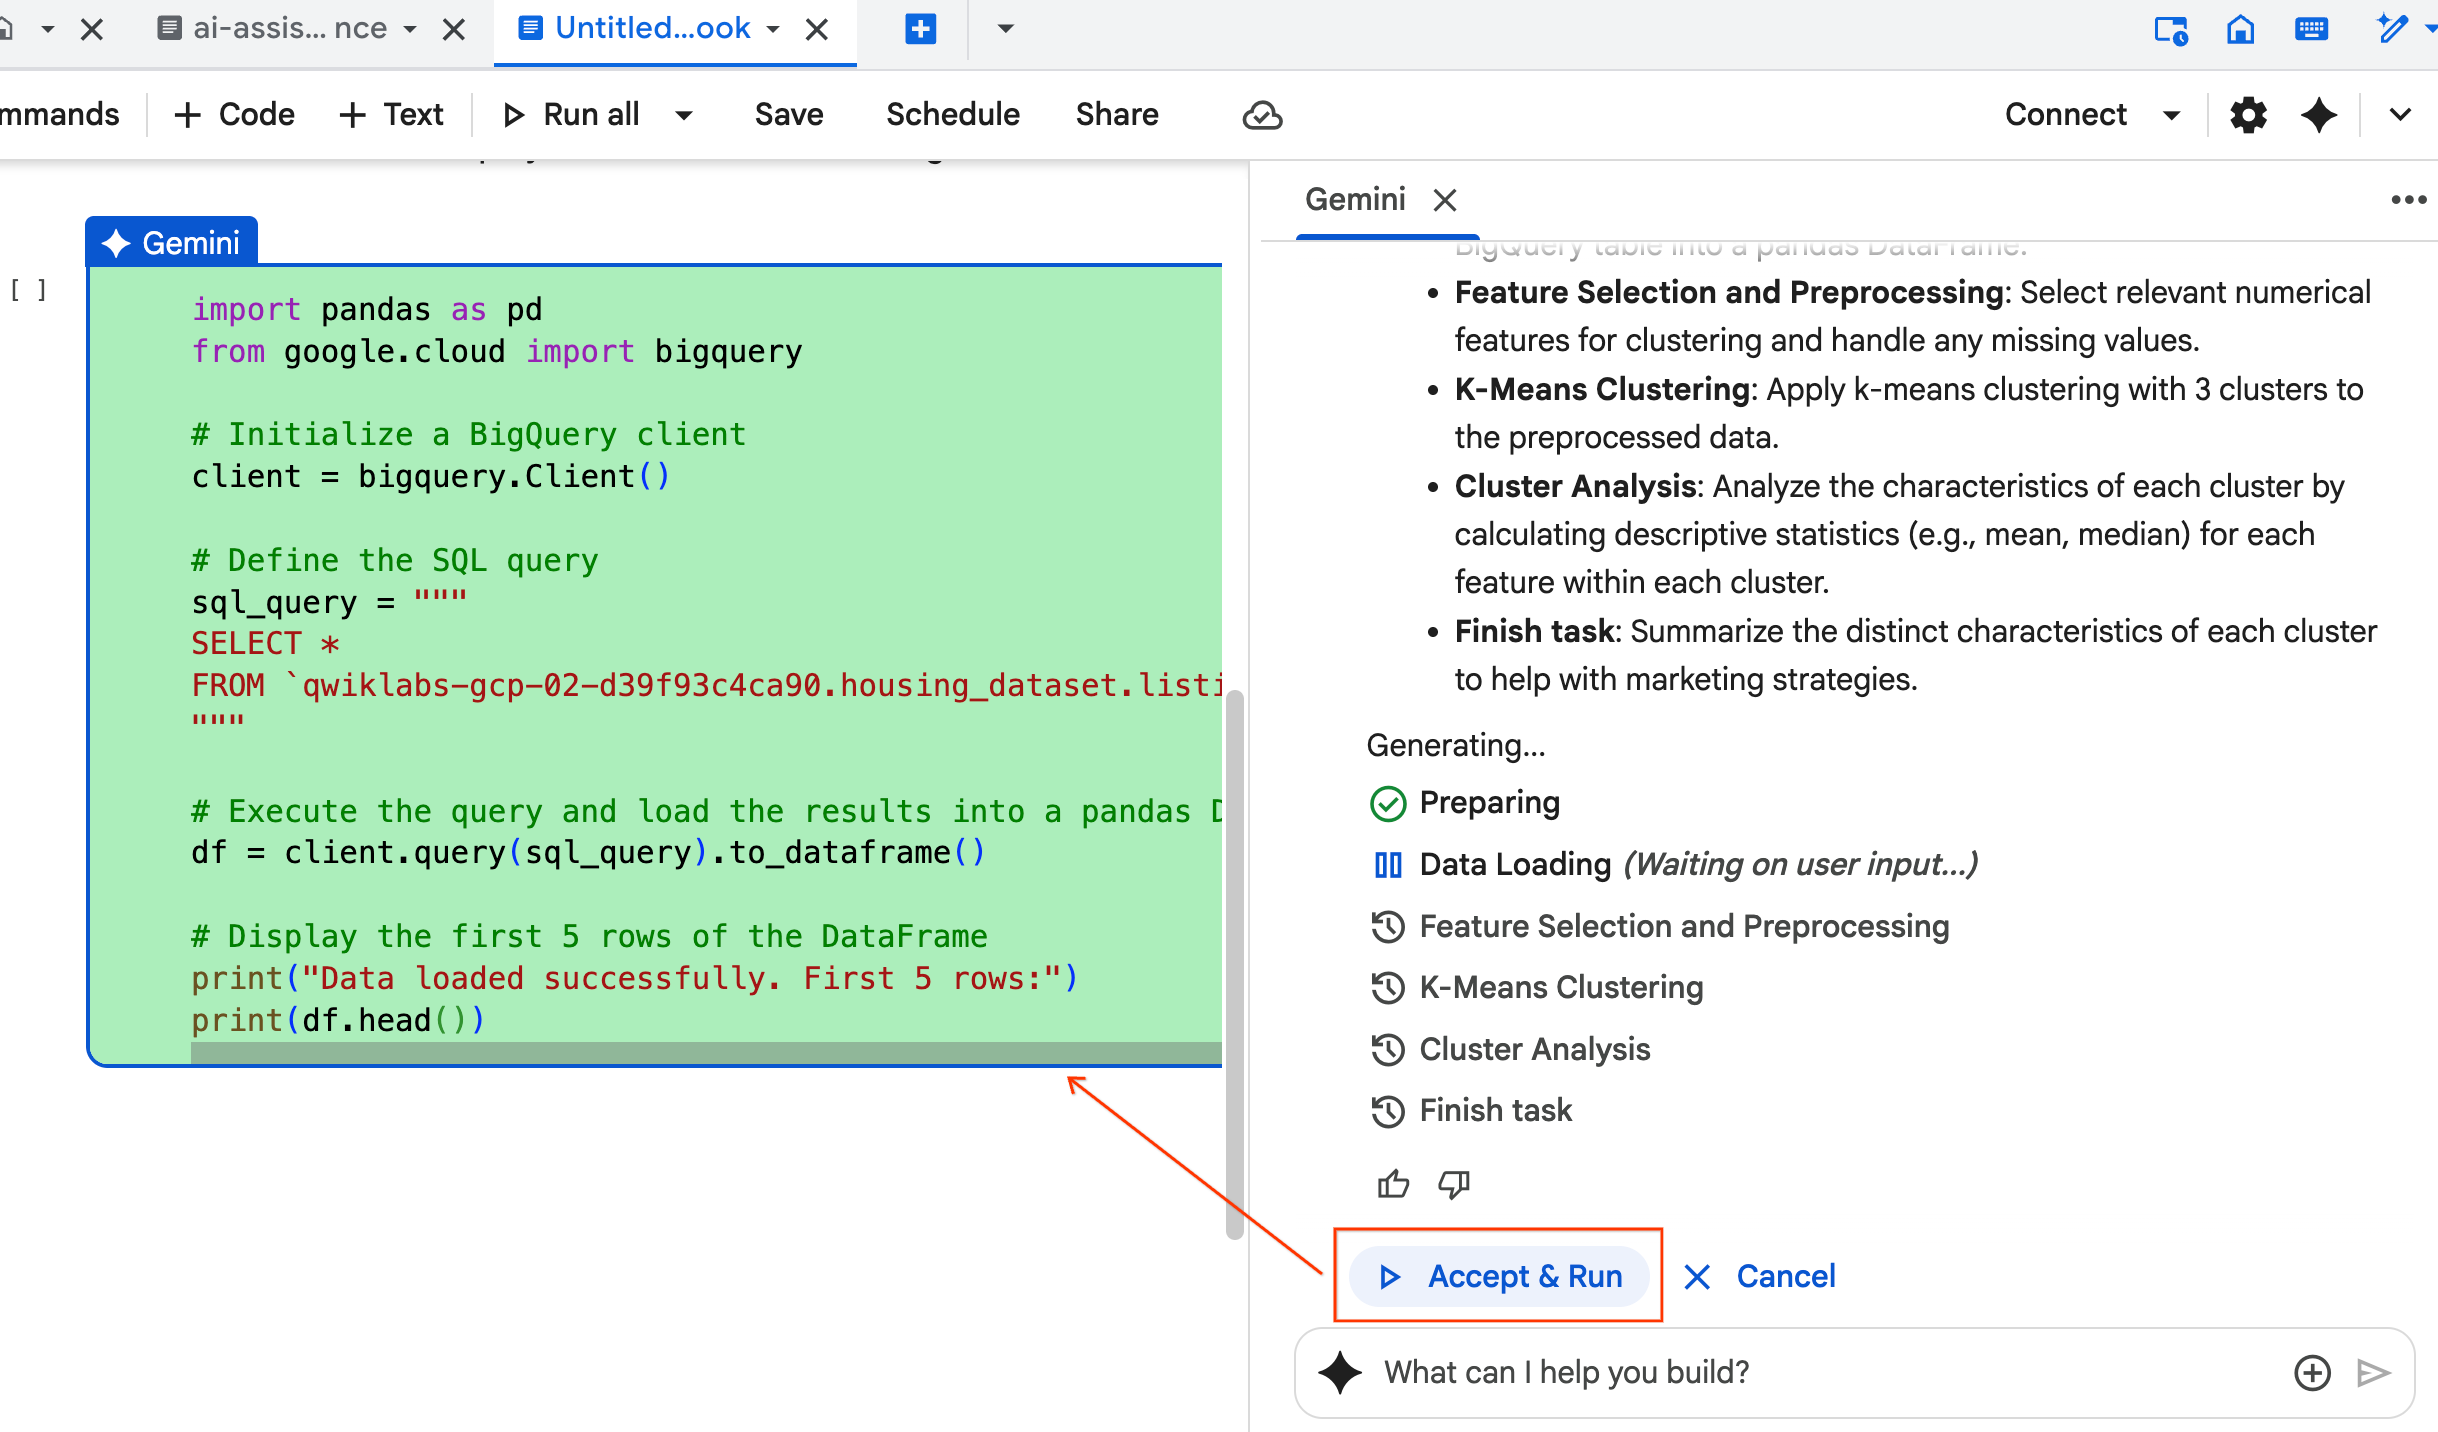Viewport: 2438px width, 1432px height.
Task: Expand the Connect dropdown arrow
Action: 2171,115
